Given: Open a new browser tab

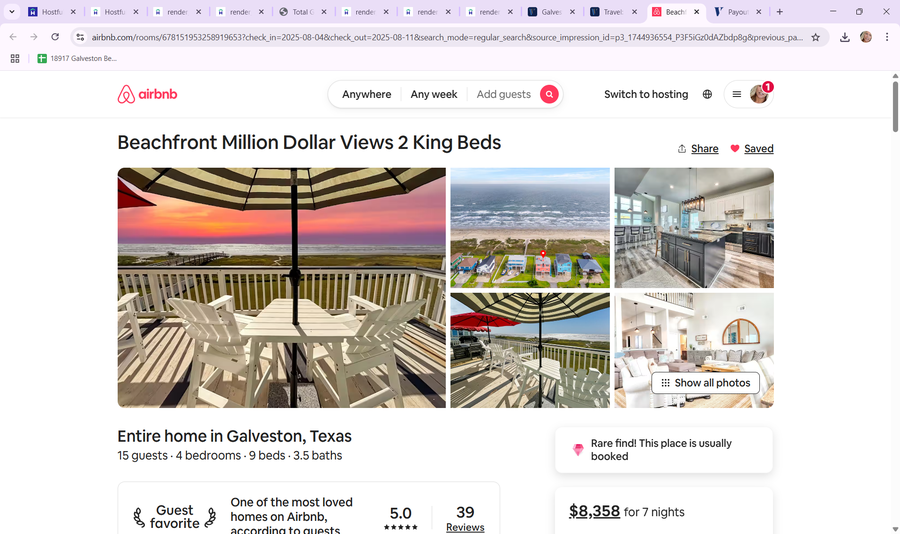Looking at the screenshot, I should (x=780, y=12).
